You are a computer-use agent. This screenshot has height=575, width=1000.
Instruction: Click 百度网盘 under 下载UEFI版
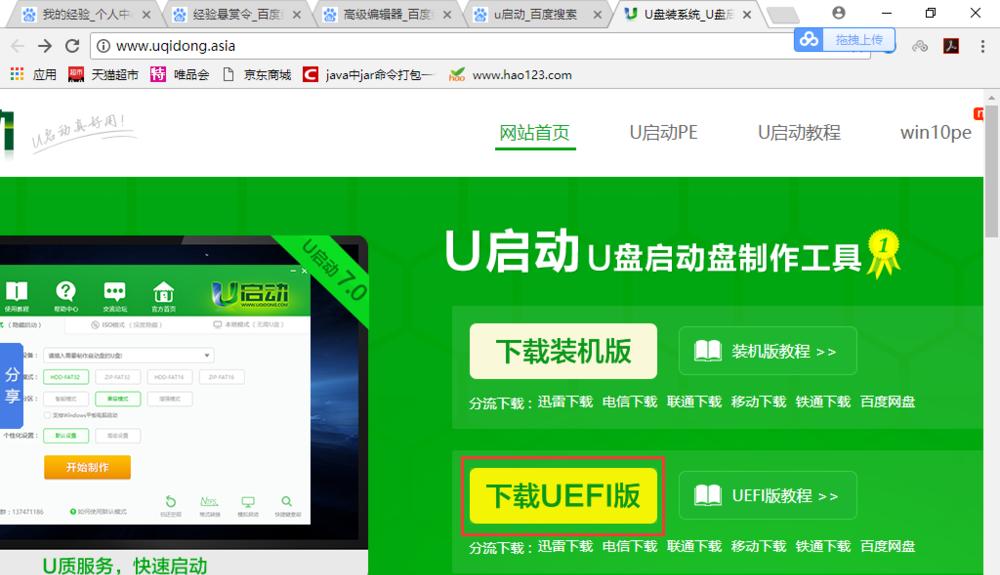pos(887,546)
